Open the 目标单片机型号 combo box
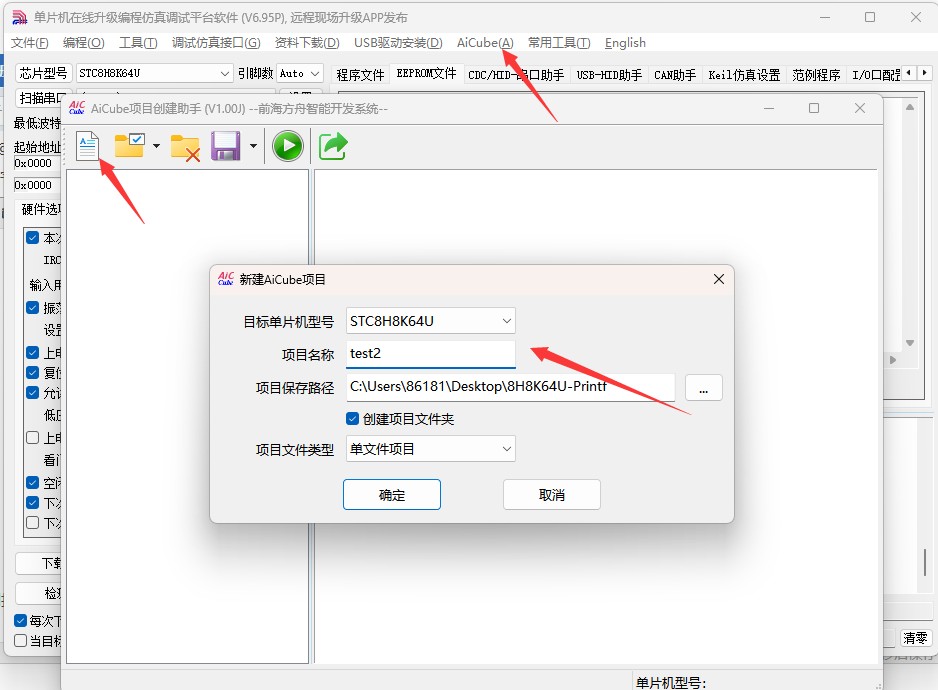 coord(431,321)
